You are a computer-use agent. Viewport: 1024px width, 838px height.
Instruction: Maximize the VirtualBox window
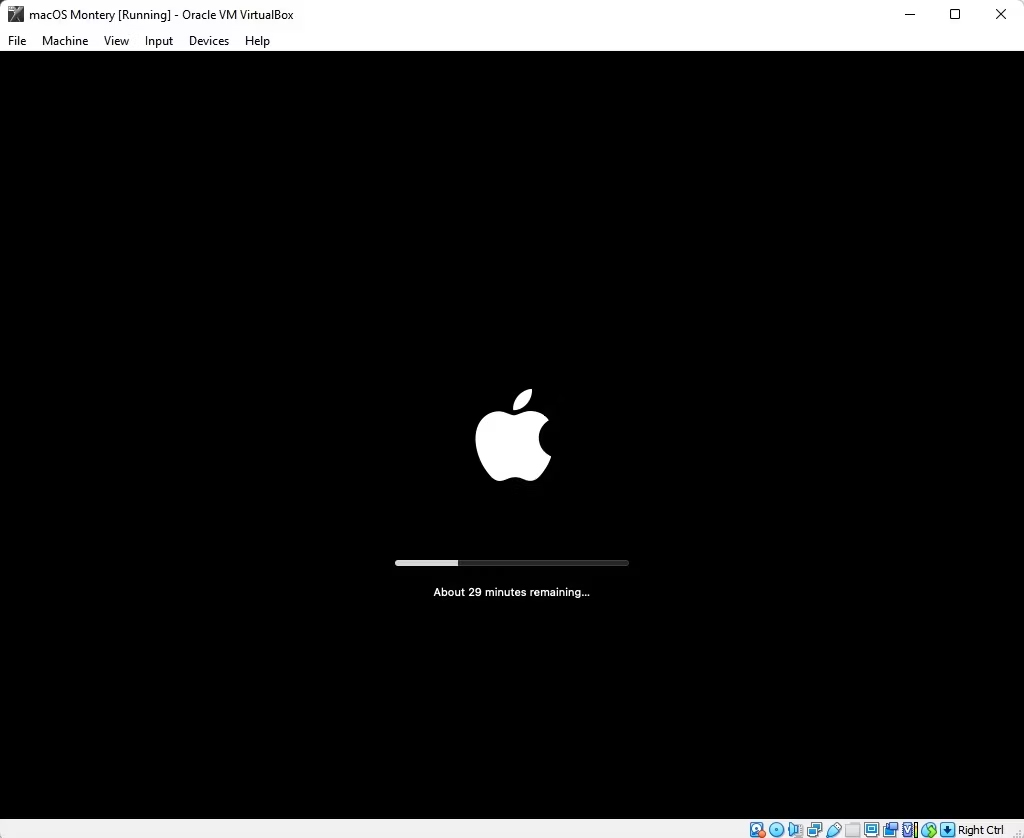point(955,14)
